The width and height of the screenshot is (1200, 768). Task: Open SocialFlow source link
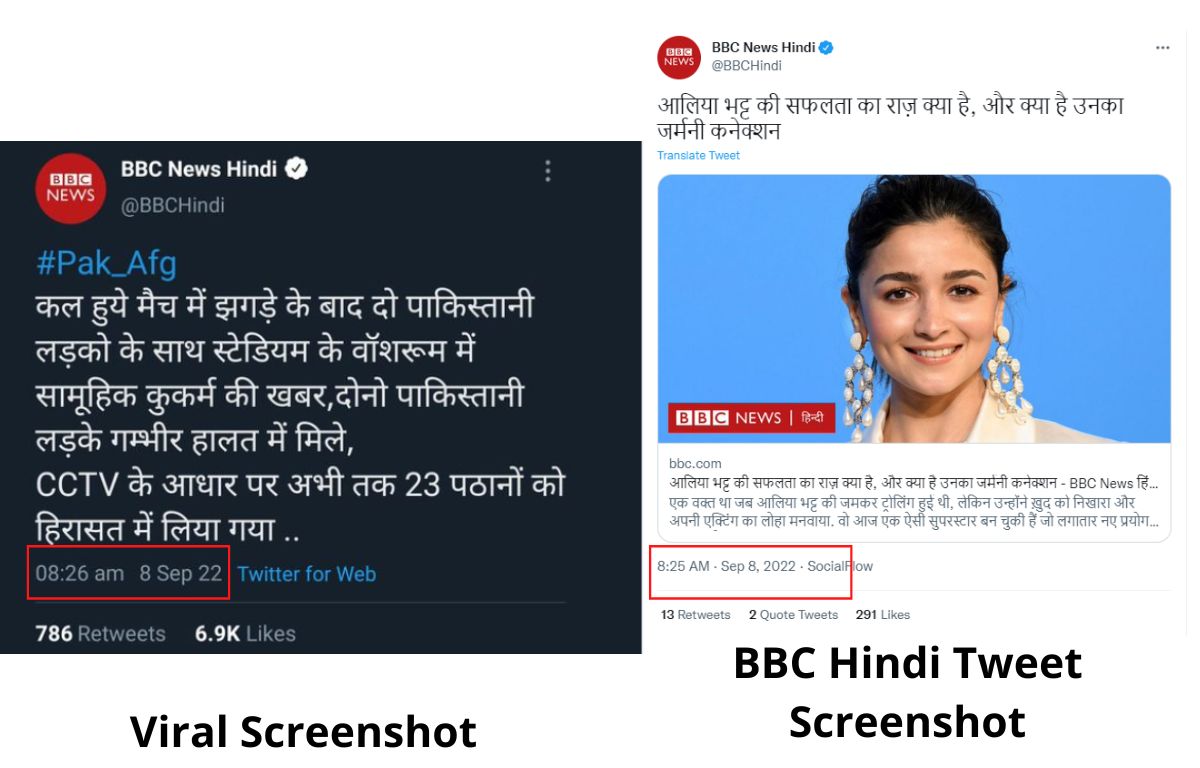coord(840,566)
